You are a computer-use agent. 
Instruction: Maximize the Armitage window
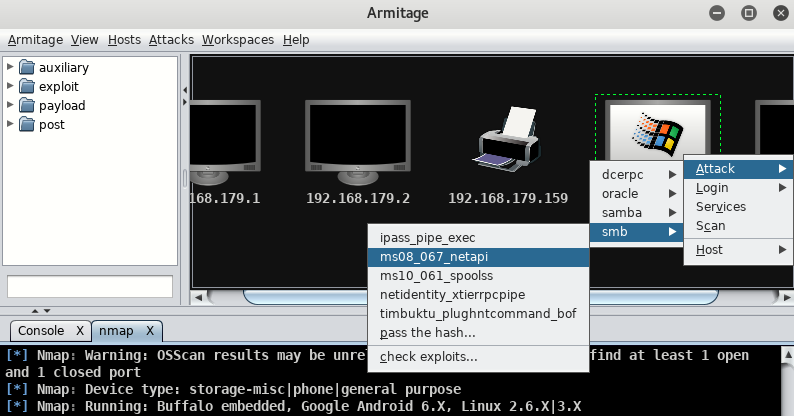pyautogui.click(x=748, y=13)
